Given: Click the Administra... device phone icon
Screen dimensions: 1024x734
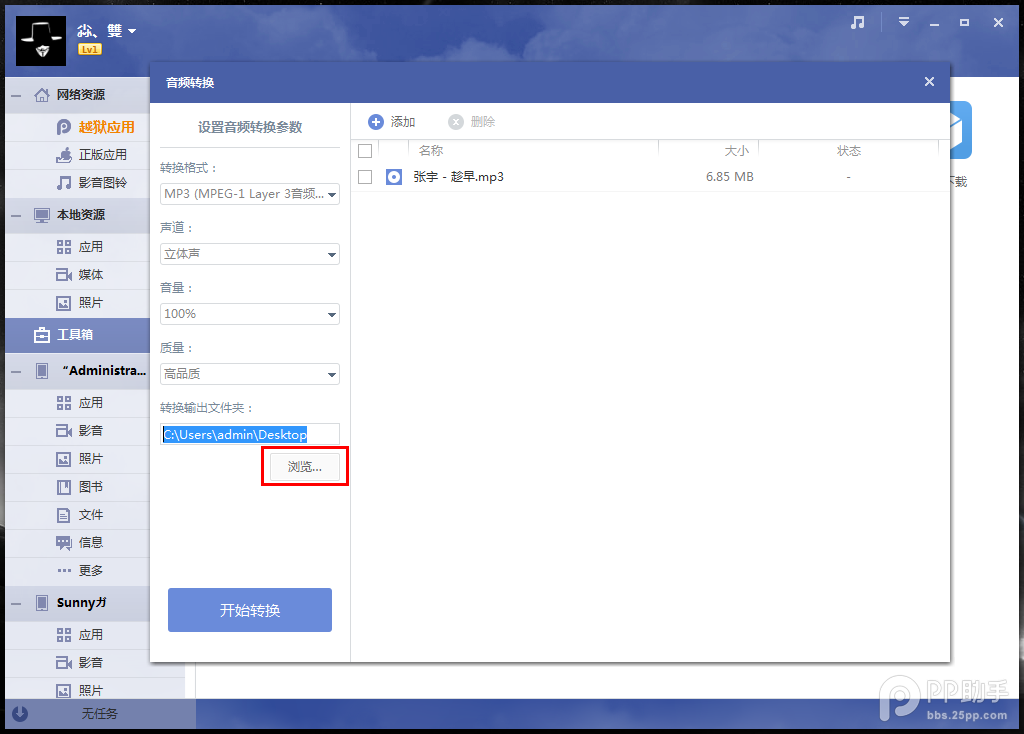Looking at the screenshot, I should pyautogui.click(x=42, y=371).
